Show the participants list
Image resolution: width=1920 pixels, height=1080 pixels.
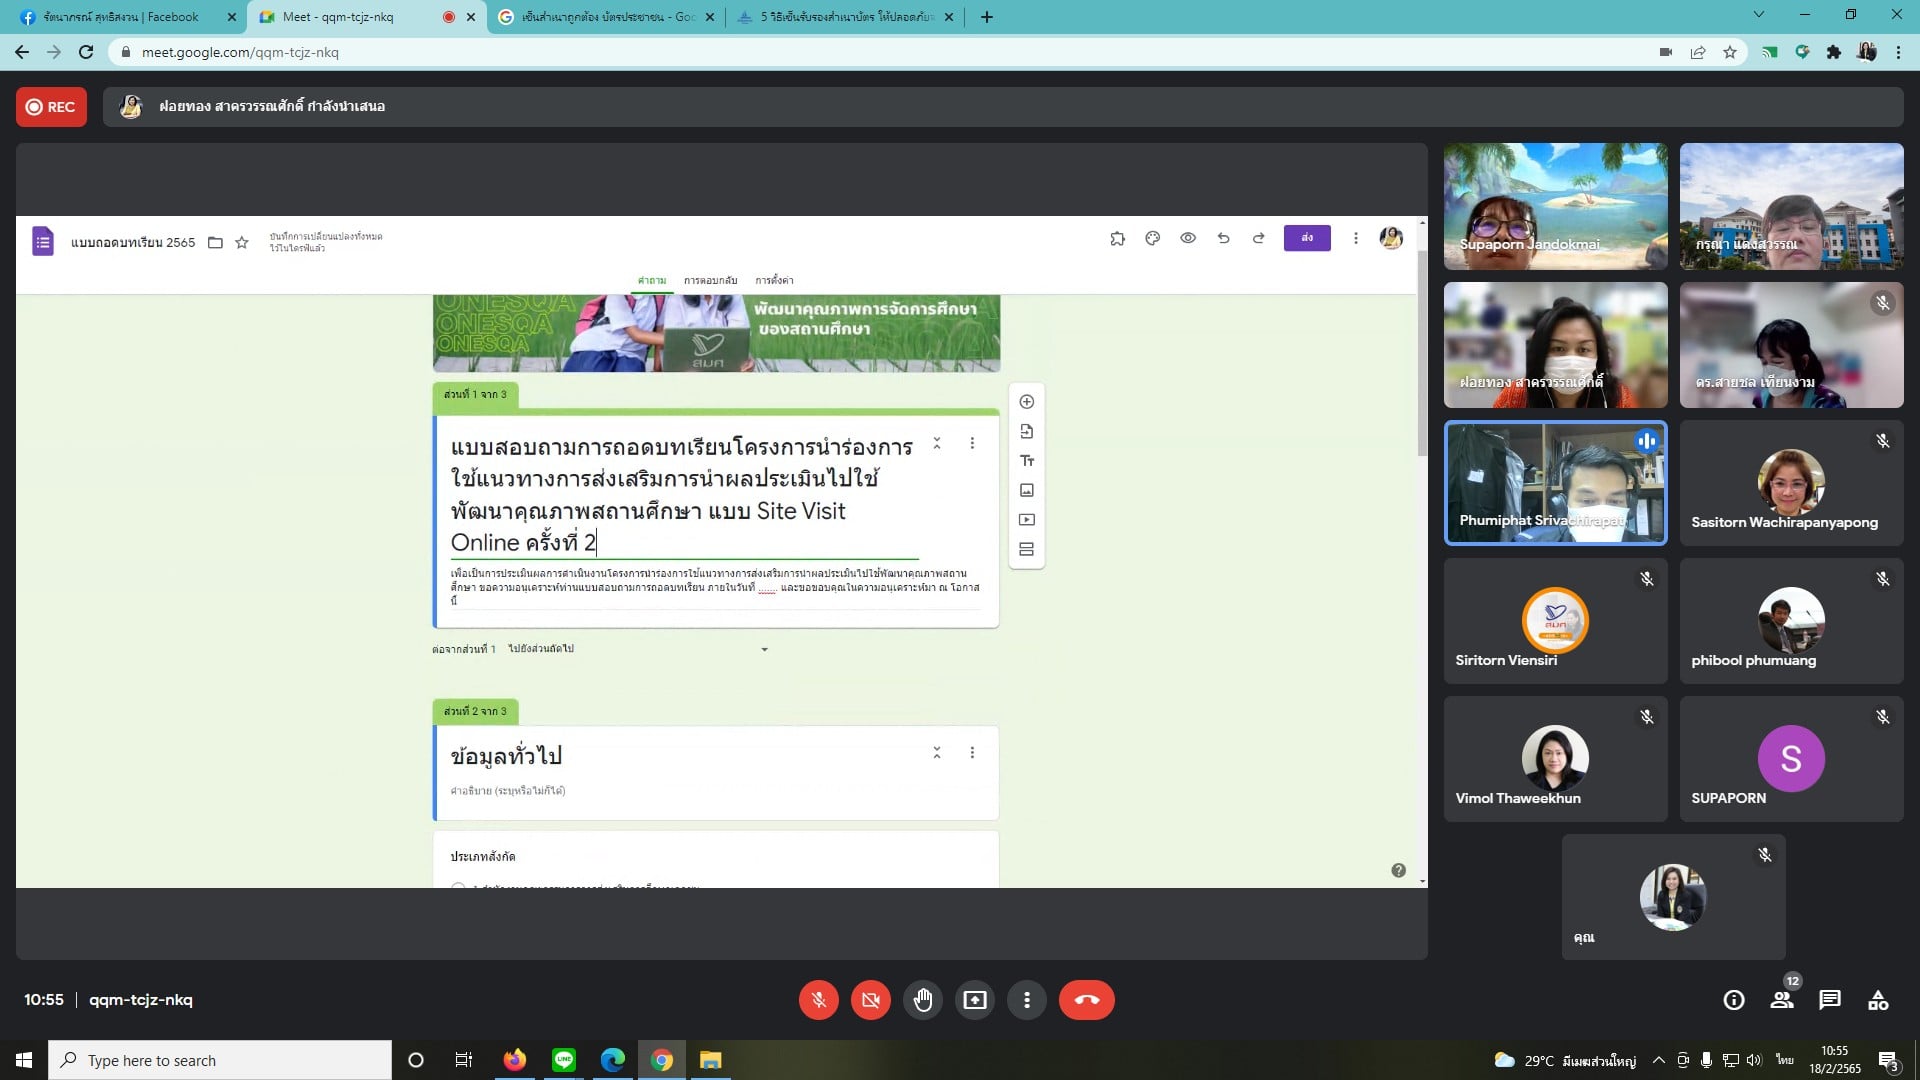point(1782,1000)
